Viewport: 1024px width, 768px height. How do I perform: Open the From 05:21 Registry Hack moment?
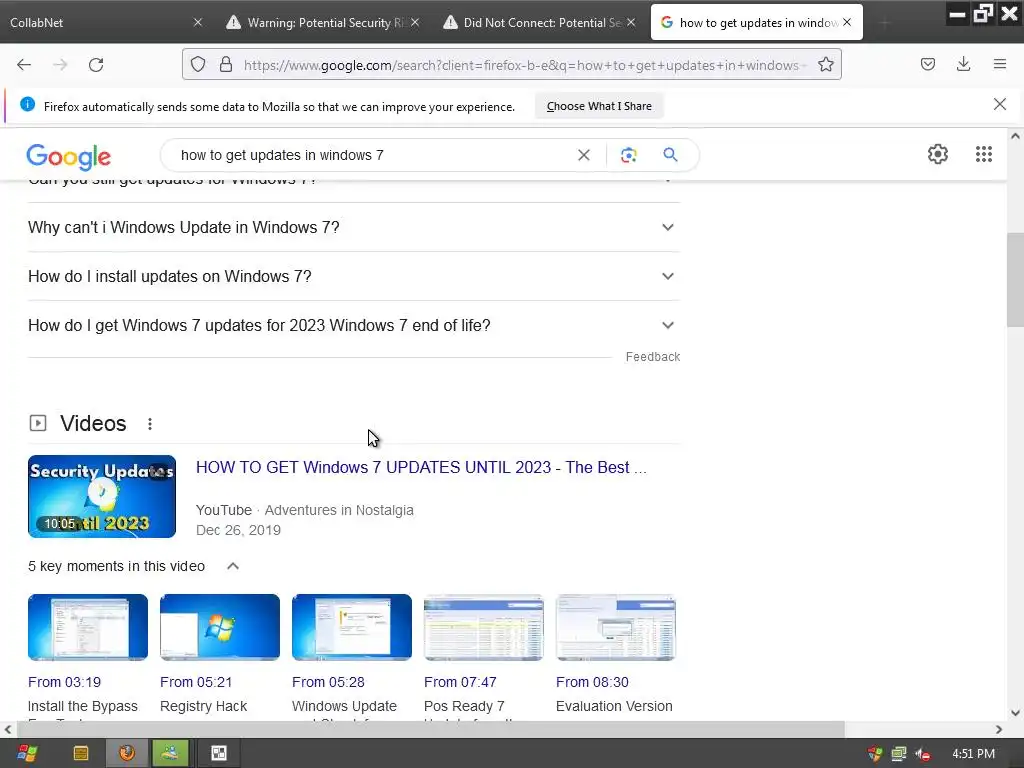pyautogui.click(x=196, y=682)
